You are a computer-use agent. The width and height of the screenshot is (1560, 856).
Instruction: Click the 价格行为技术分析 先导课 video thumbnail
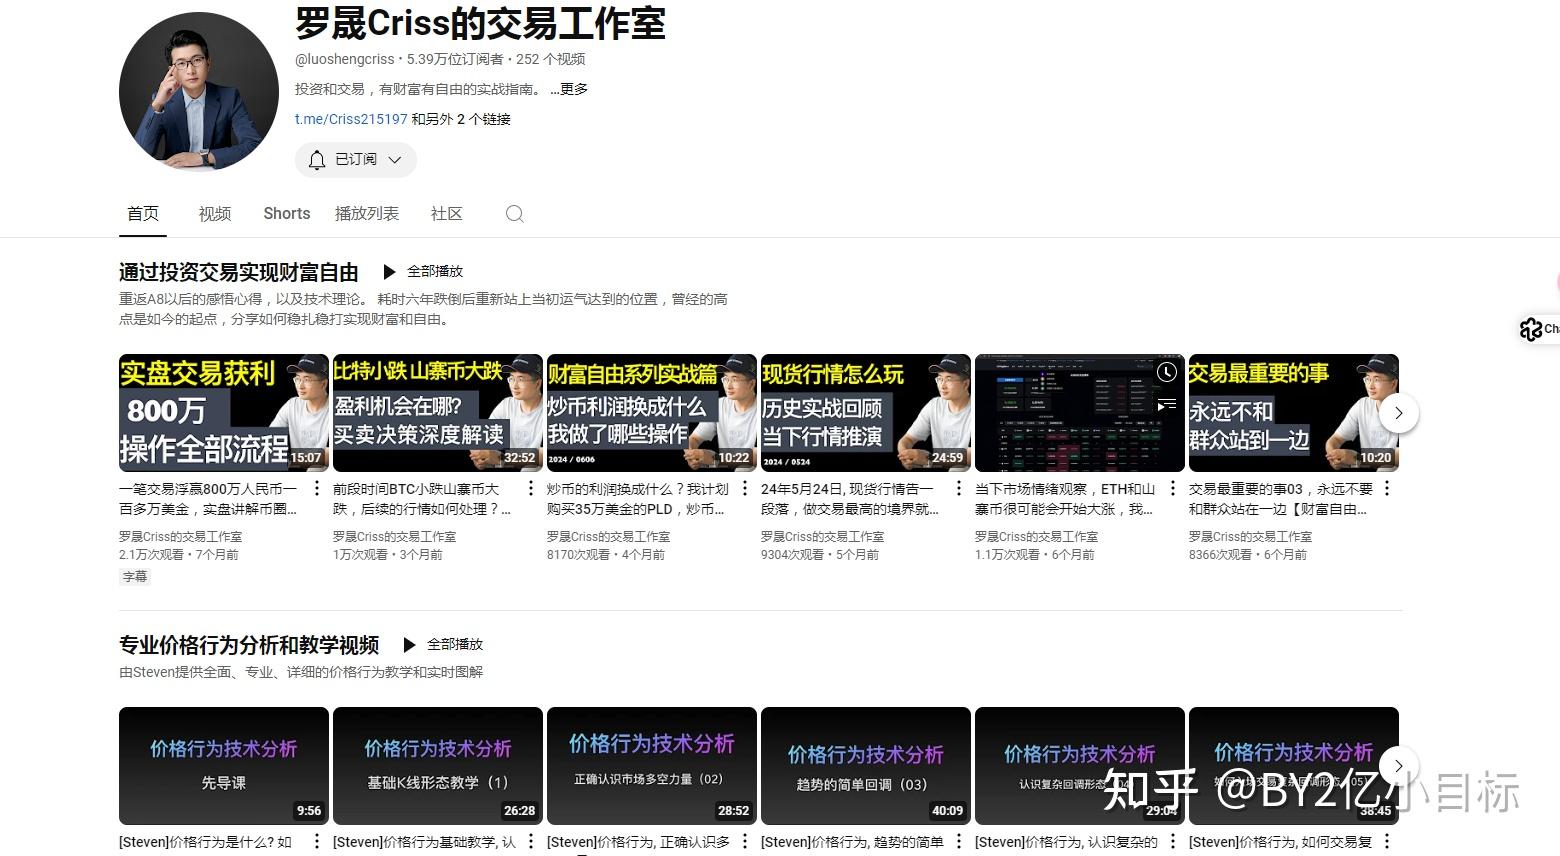(222, 766)
